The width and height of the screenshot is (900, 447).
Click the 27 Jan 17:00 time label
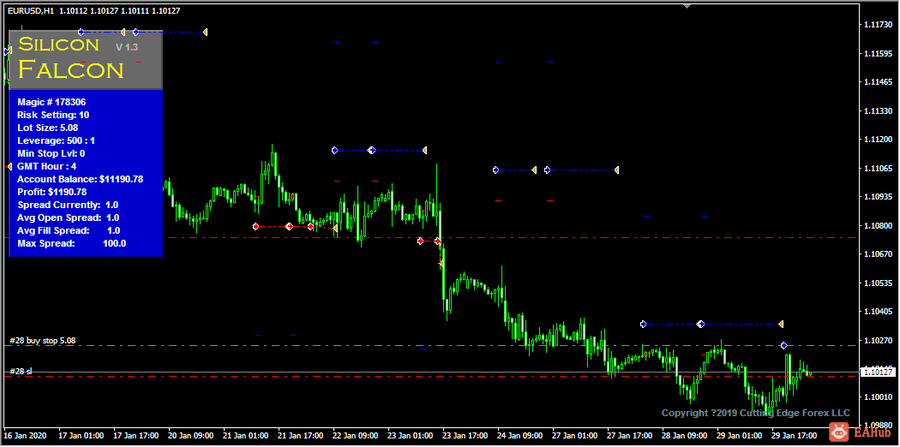[x=629, y=436]
